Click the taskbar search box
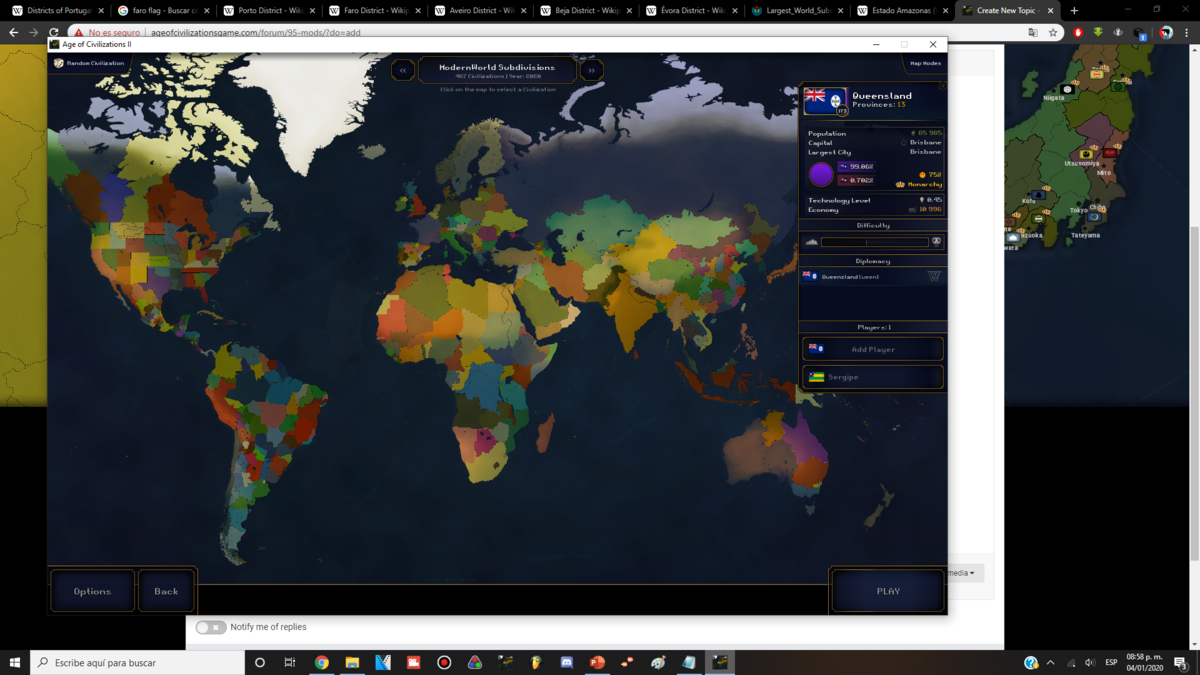This screenshot has height=675, width=1200. (138, 662)
